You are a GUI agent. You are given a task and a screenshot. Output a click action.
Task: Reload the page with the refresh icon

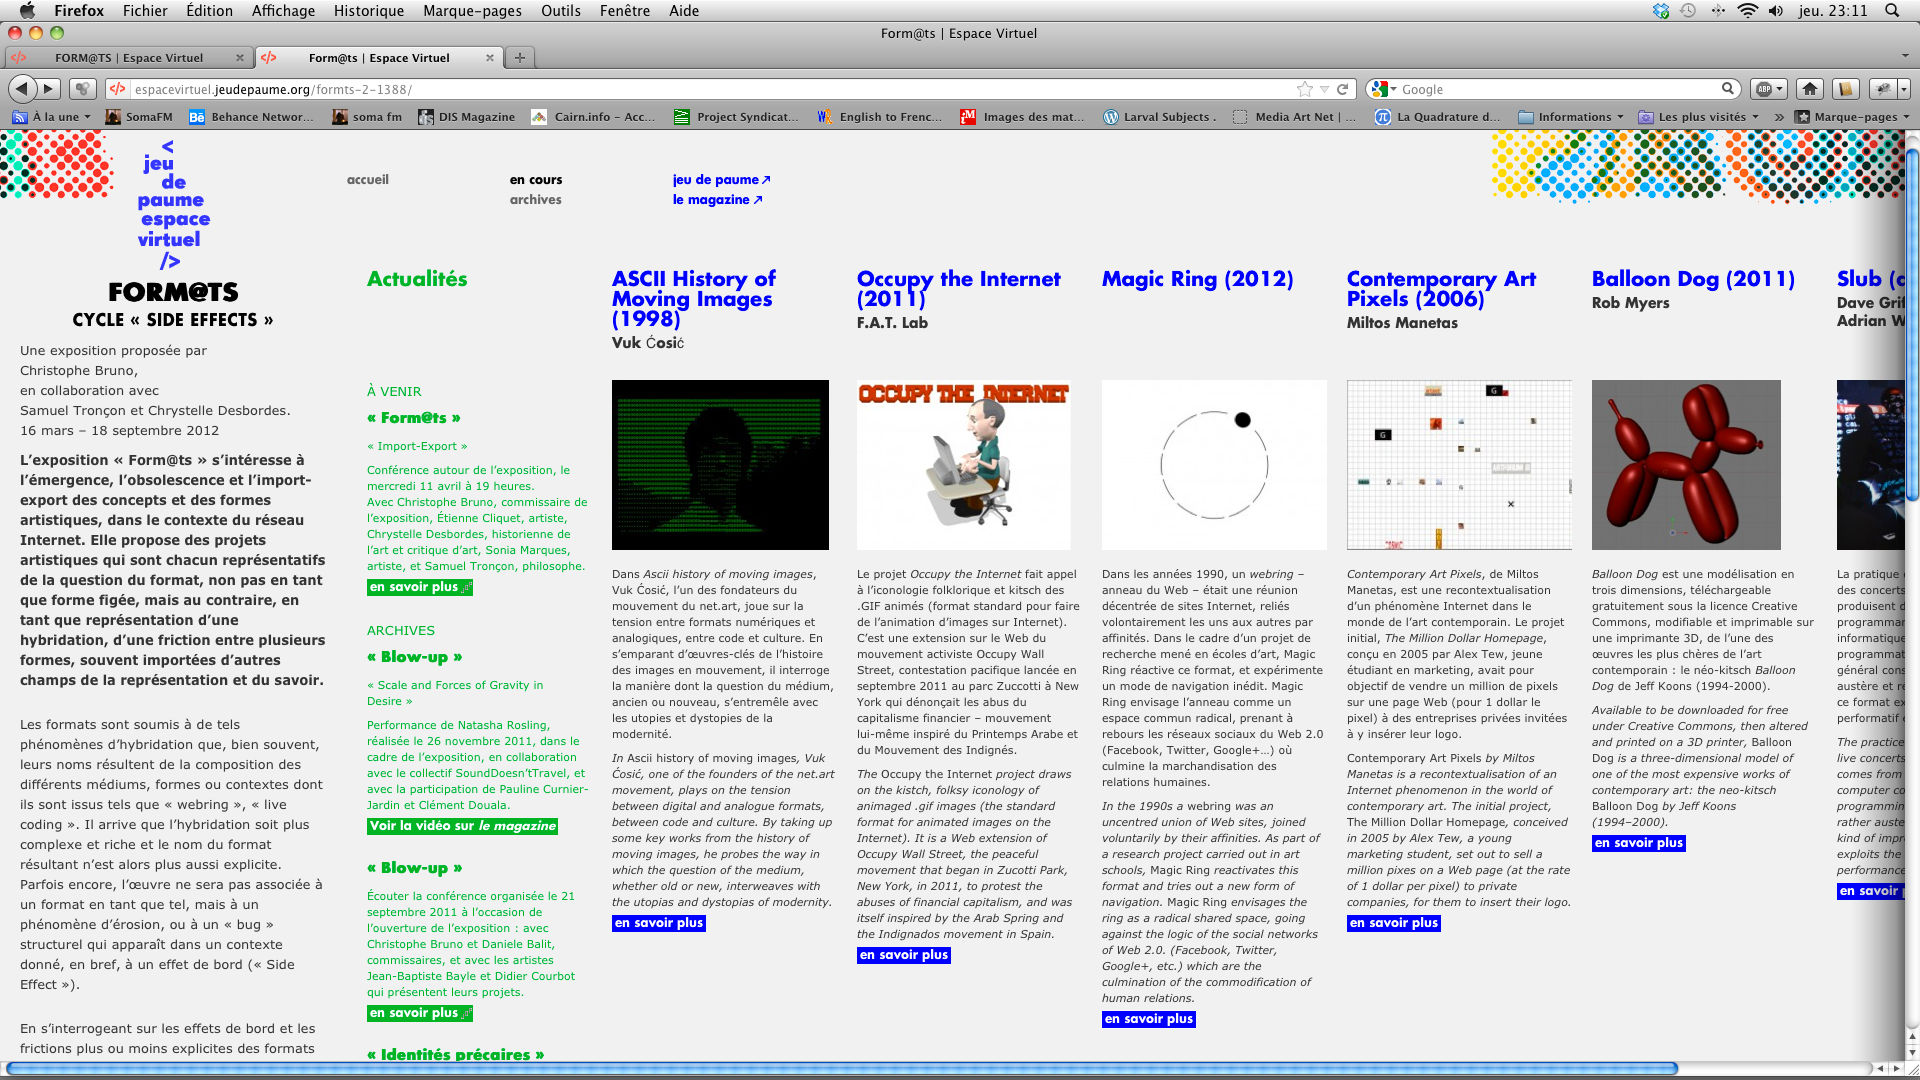click(x=1343, y=89)
